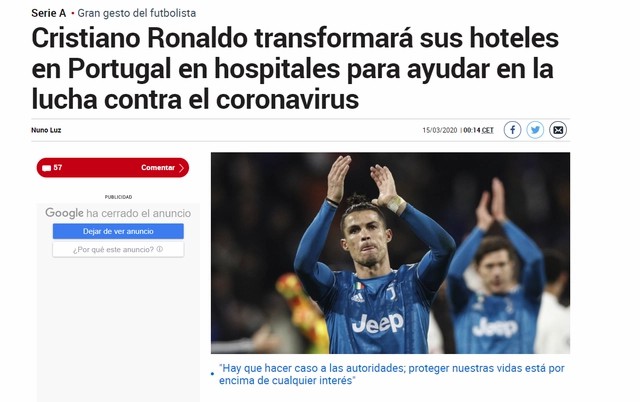Share the article on Facebook
Image resolution: width=640 pixels, height=402 pixels.
[512, 130]
